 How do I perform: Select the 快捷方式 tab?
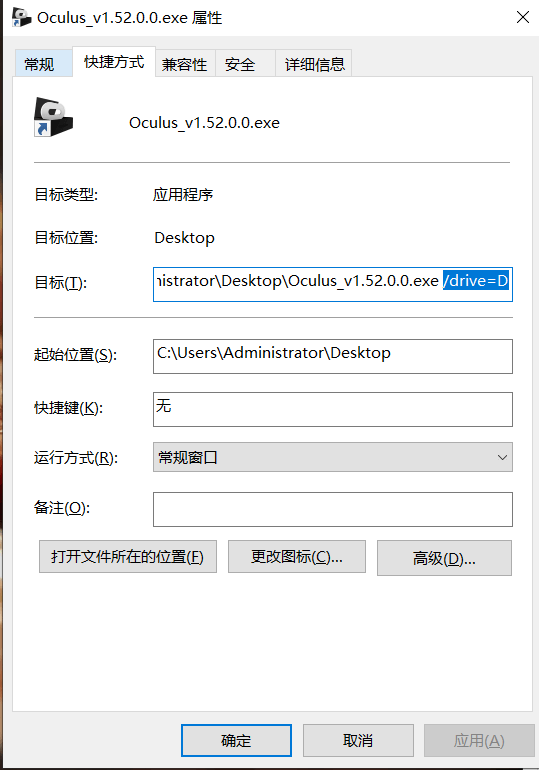(114, 62)
